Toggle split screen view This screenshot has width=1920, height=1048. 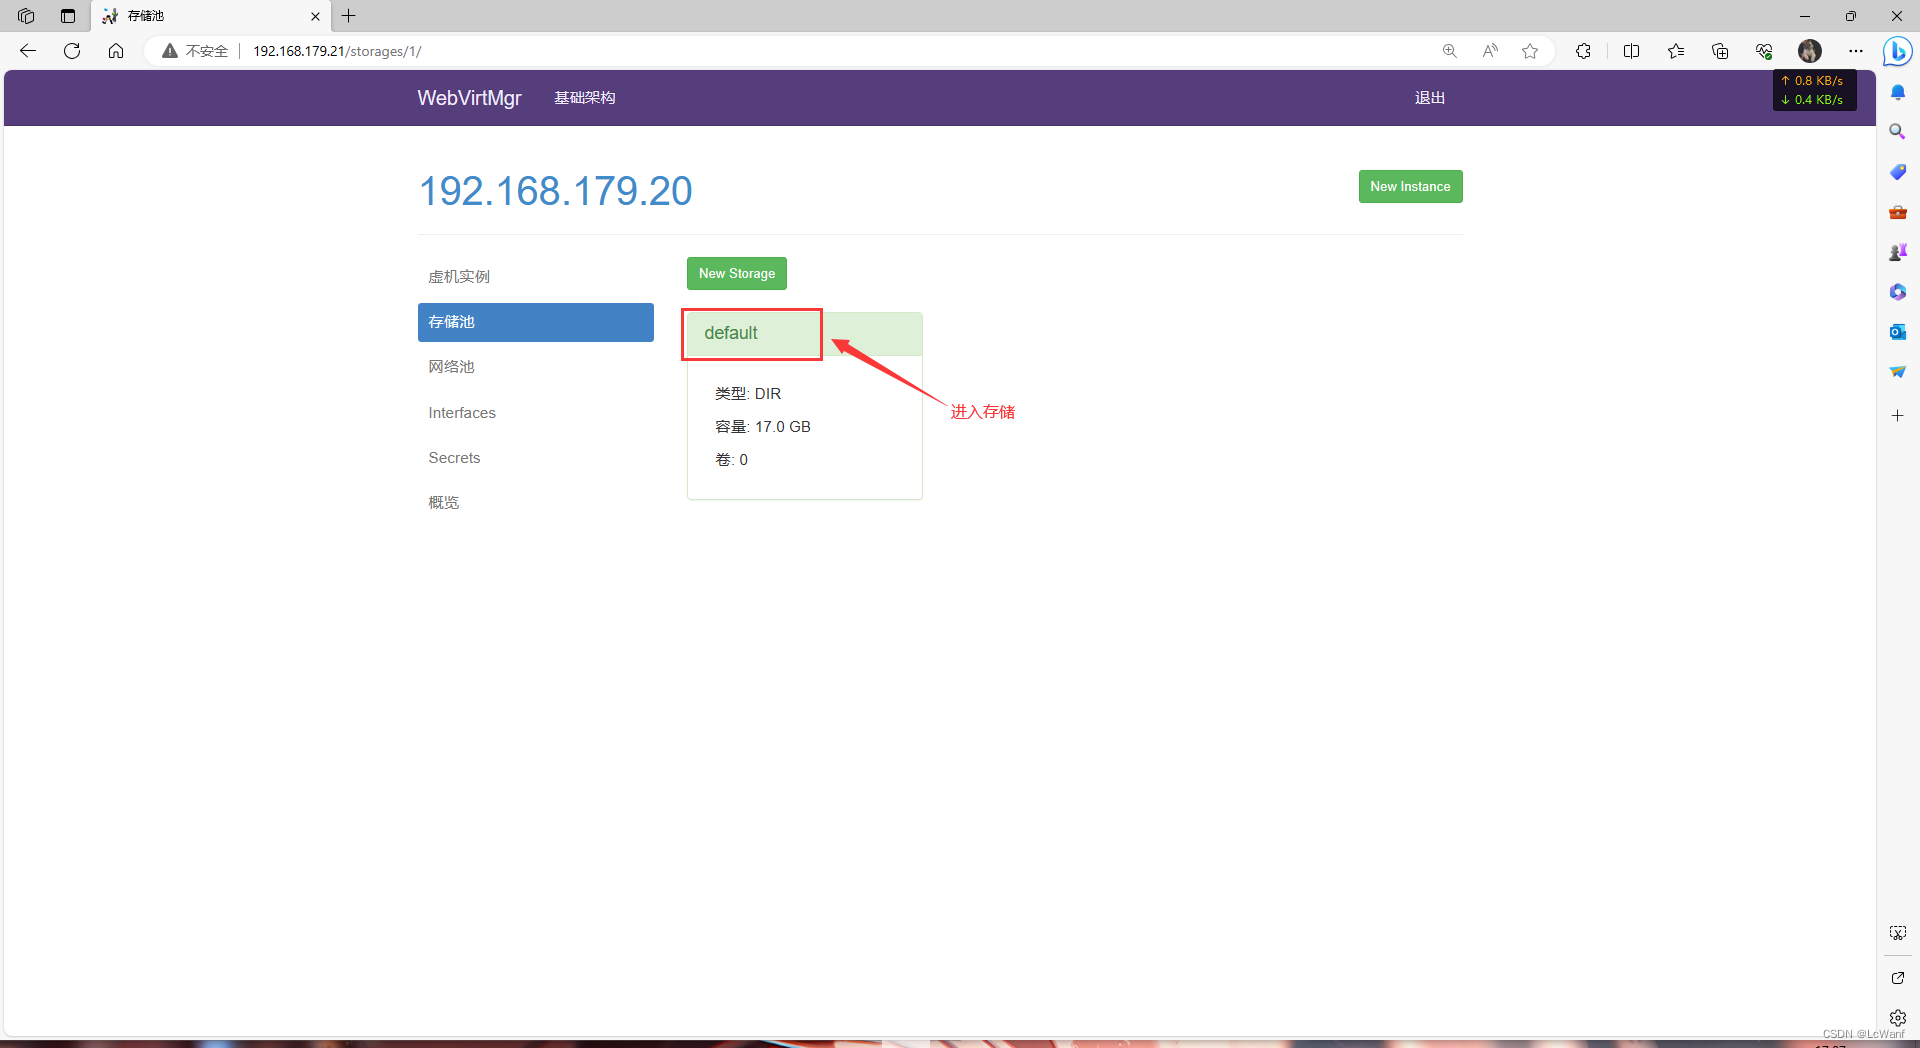pyautogui.click(x=1631, y=51)
